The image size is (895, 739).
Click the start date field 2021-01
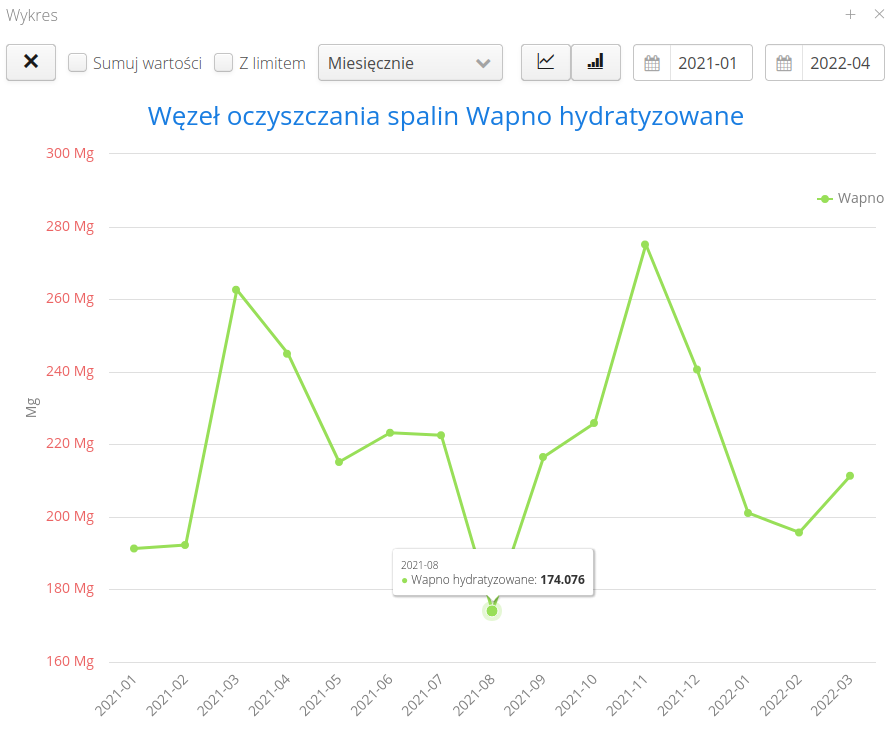point(709,63)
